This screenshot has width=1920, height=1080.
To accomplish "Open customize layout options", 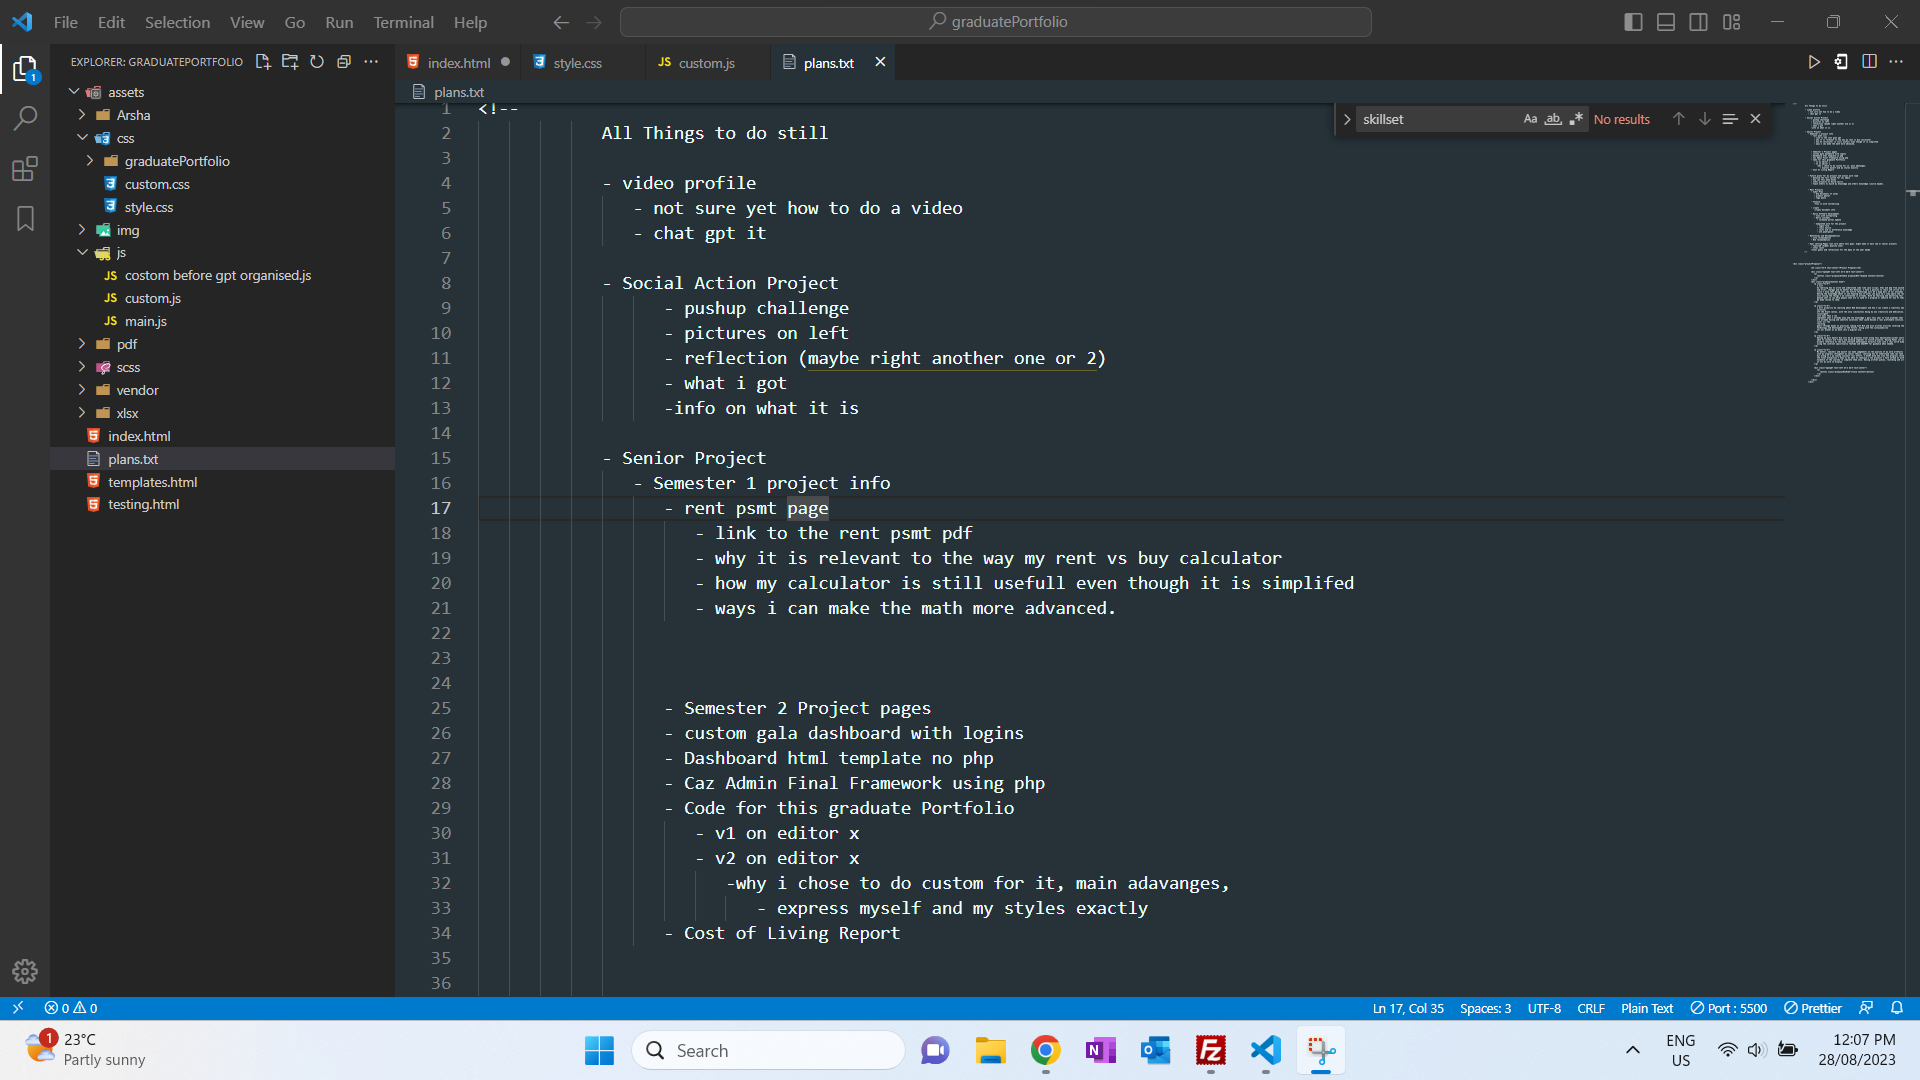I will pos(1731,22).
